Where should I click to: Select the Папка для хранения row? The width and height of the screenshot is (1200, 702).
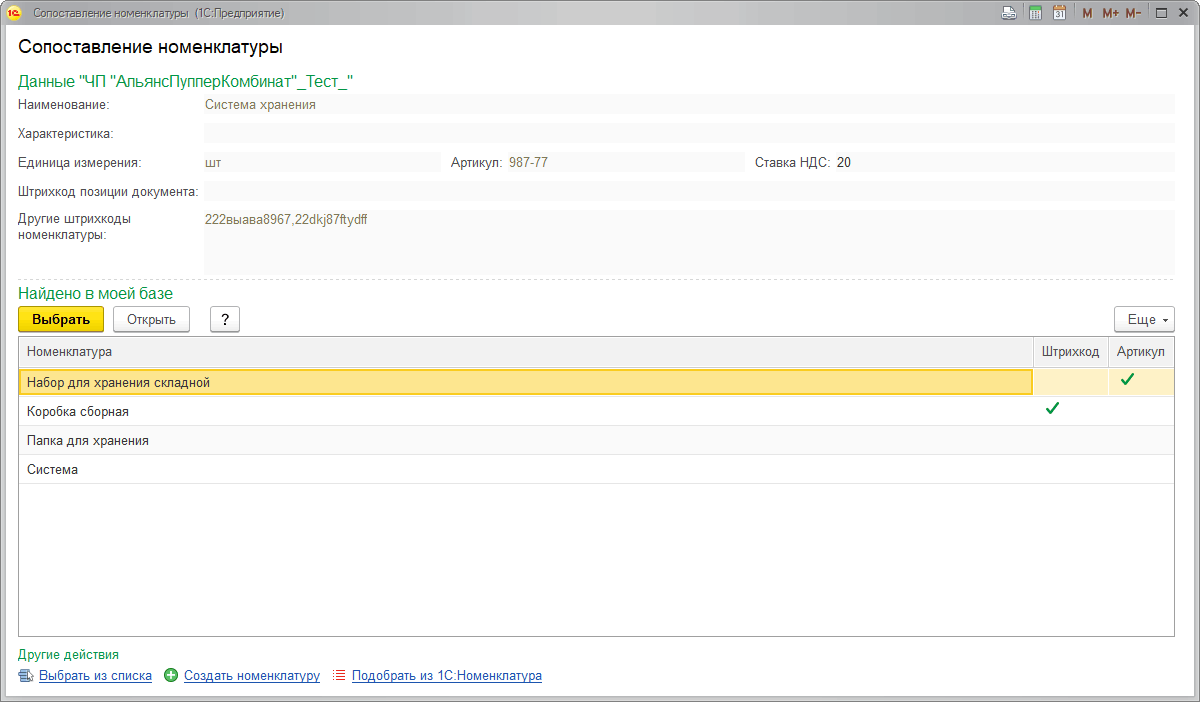pos(596,440)
